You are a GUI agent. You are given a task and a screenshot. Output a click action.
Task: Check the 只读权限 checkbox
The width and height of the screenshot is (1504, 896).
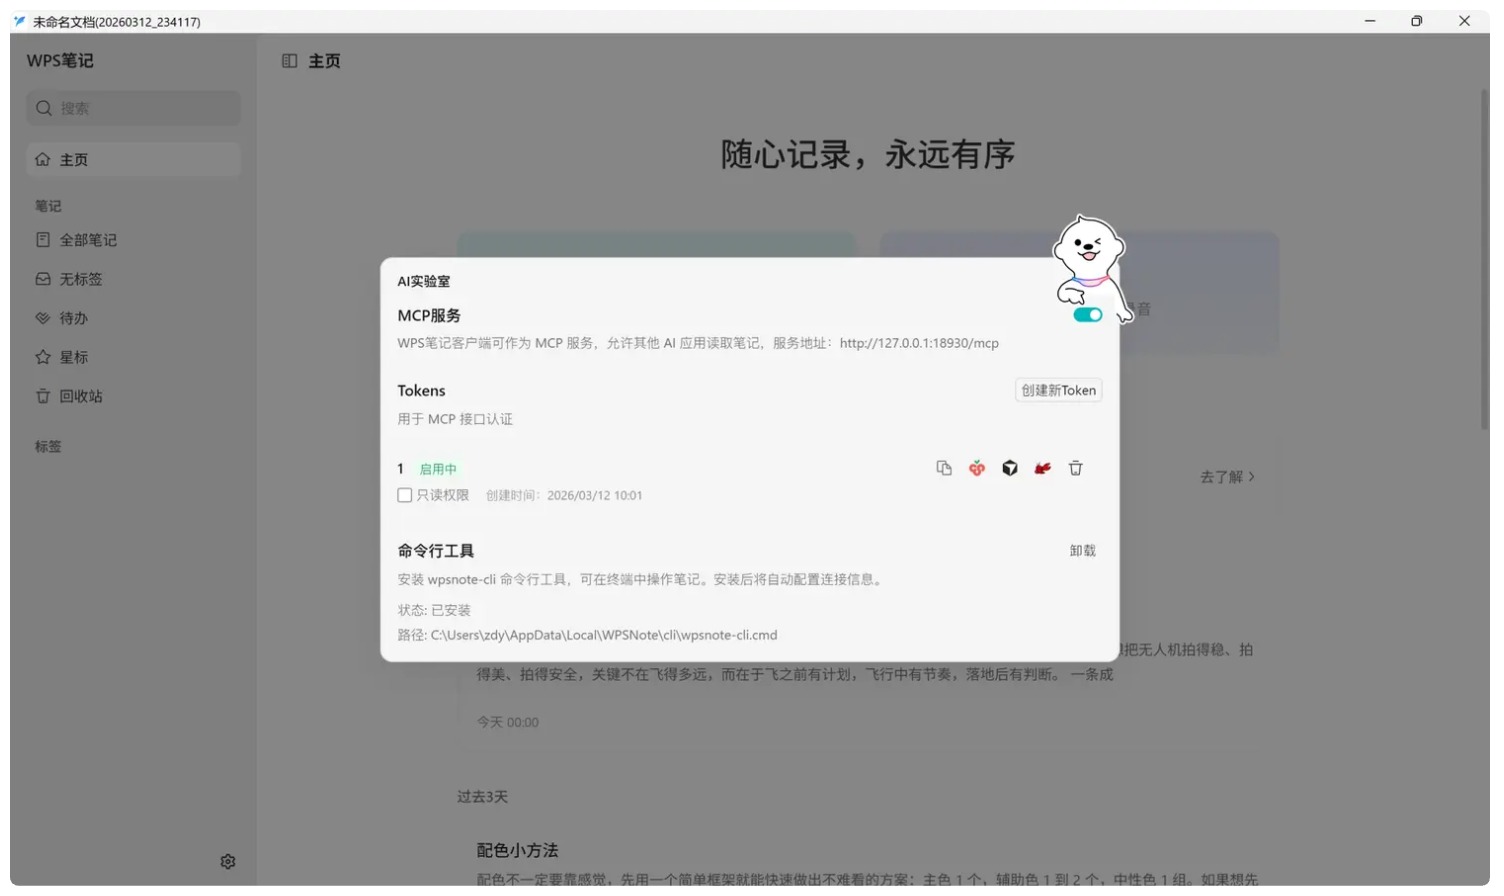coord(405,495)
